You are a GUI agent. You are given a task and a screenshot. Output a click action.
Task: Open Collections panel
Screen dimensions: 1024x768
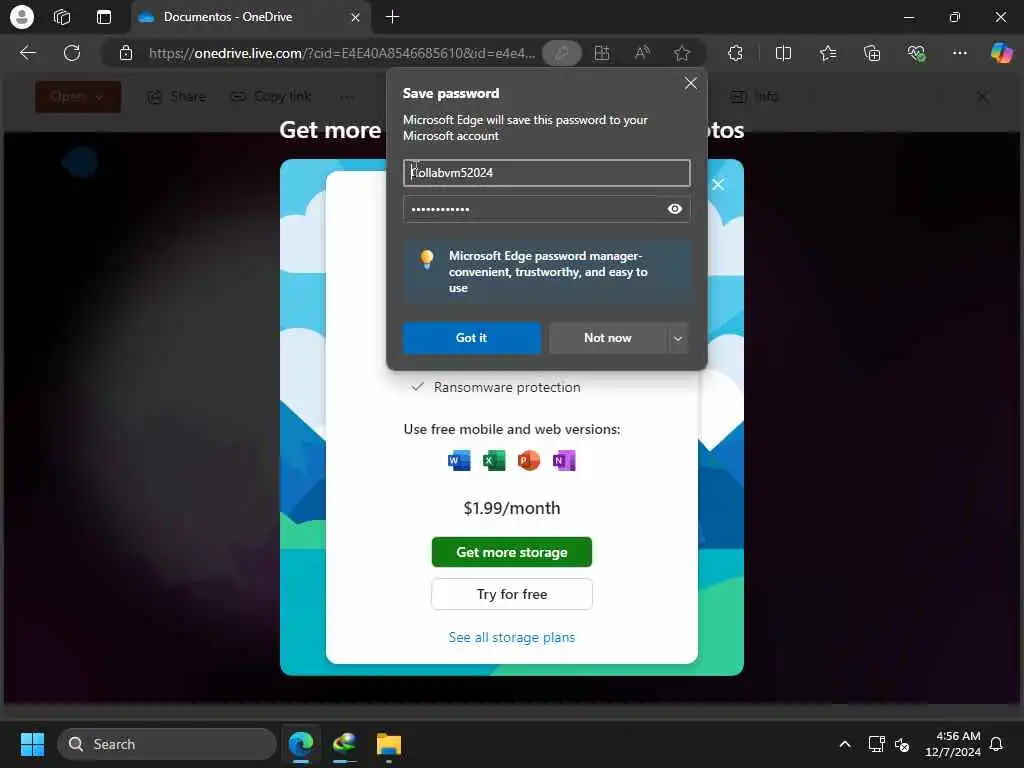coord(872,53)
